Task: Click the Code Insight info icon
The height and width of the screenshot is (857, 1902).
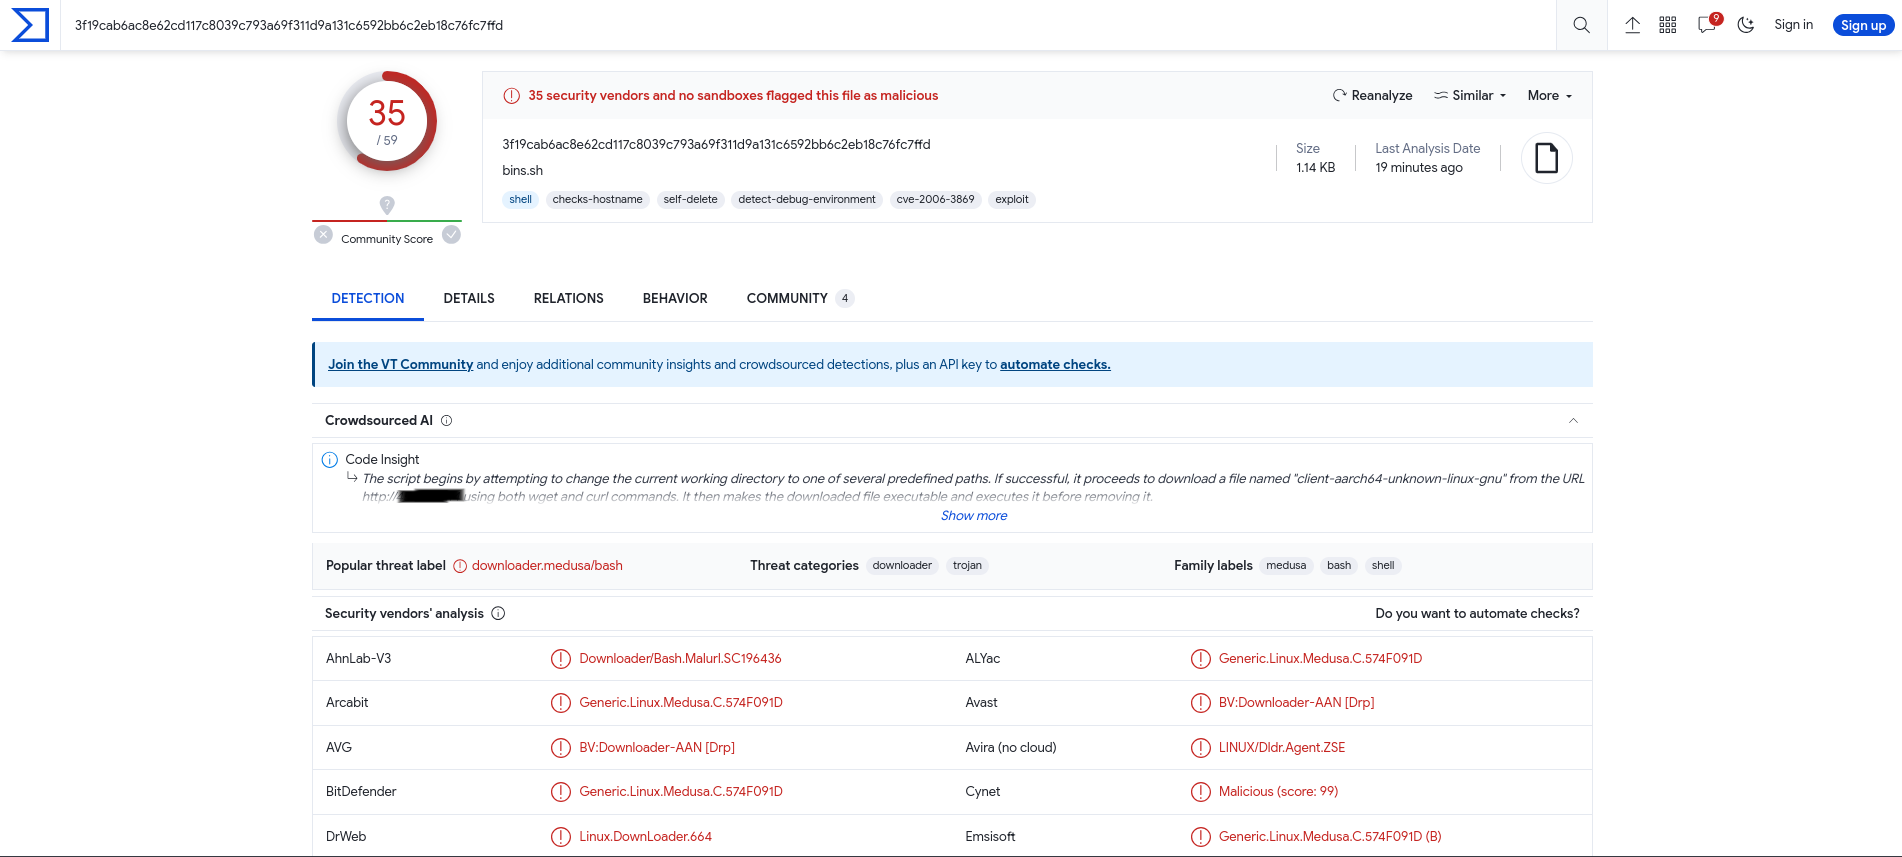Action: [x=330, y=460]
